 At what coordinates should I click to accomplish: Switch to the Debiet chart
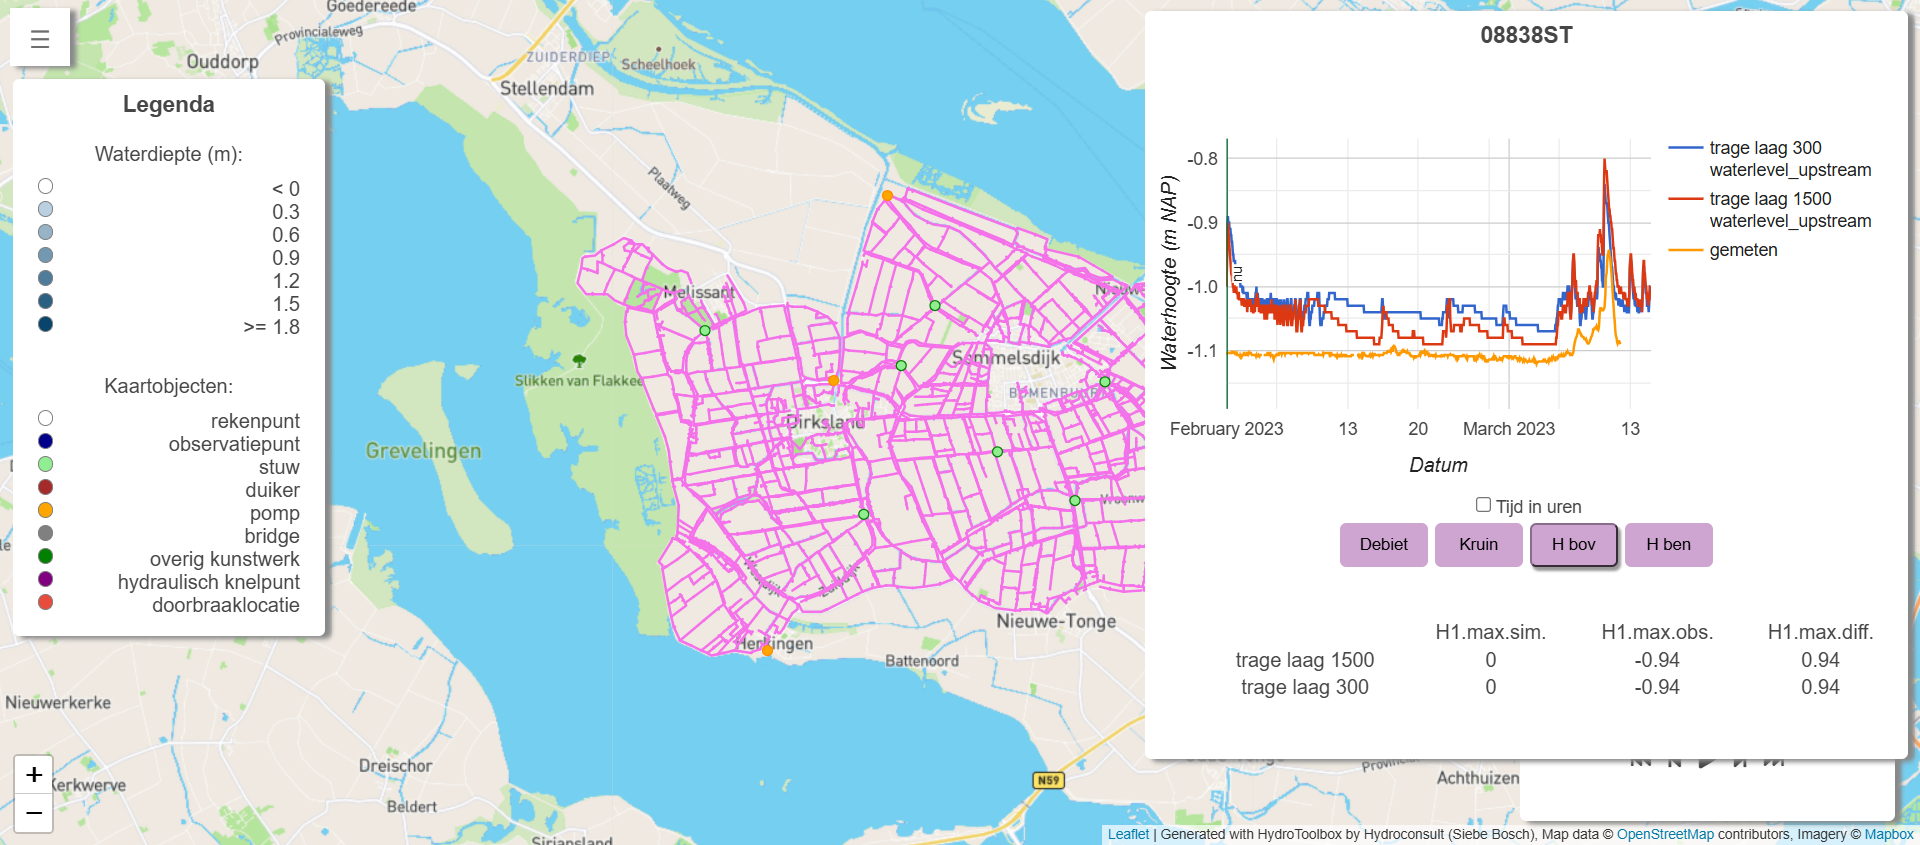click(x=1383, y=545)
